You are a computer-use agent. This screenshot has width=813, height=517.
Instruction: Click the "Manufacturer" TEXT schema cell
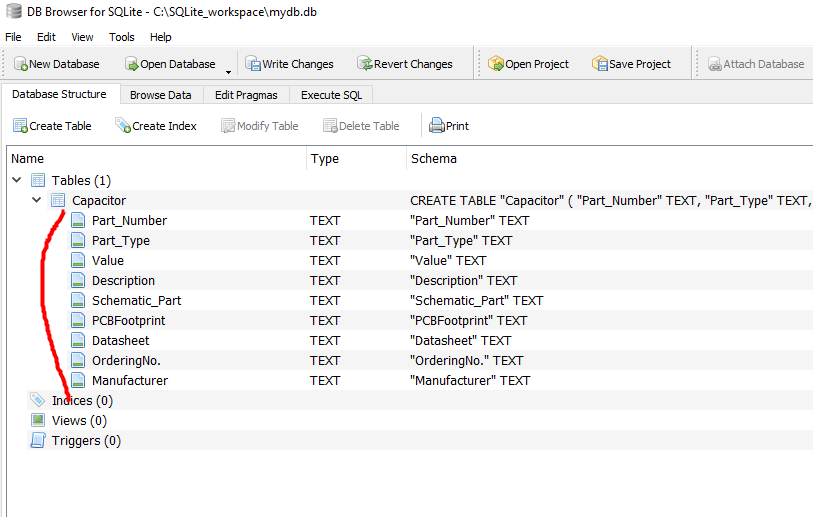(470, 381)
